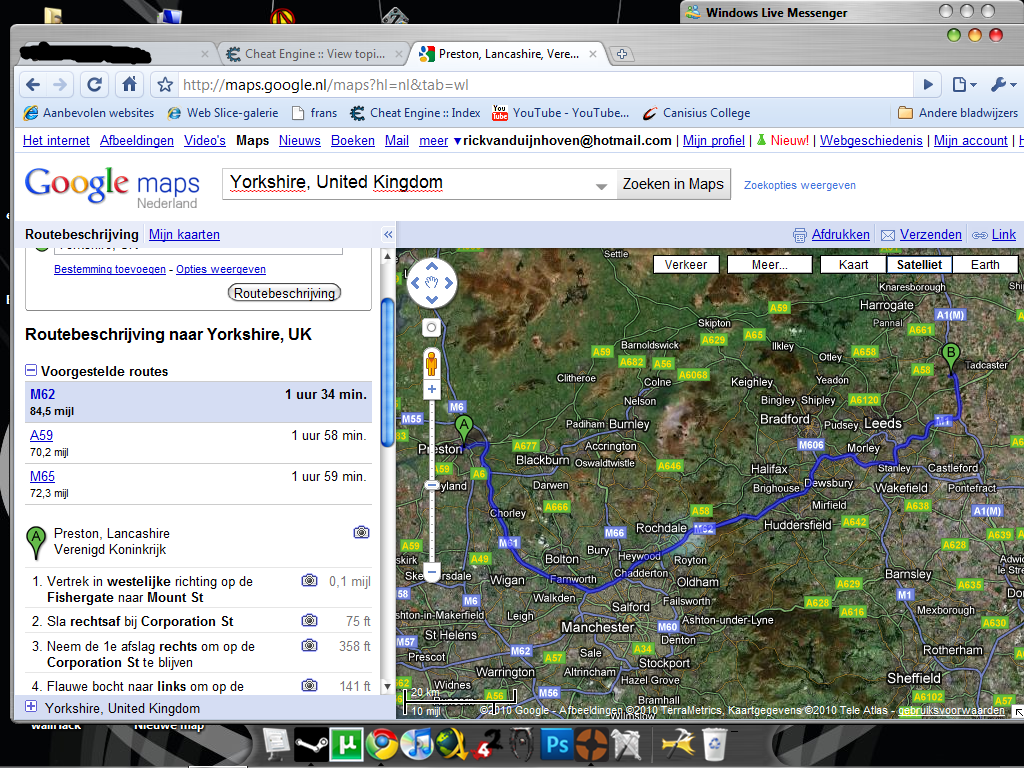Open Photoshop from the dock

click(556, 744)
